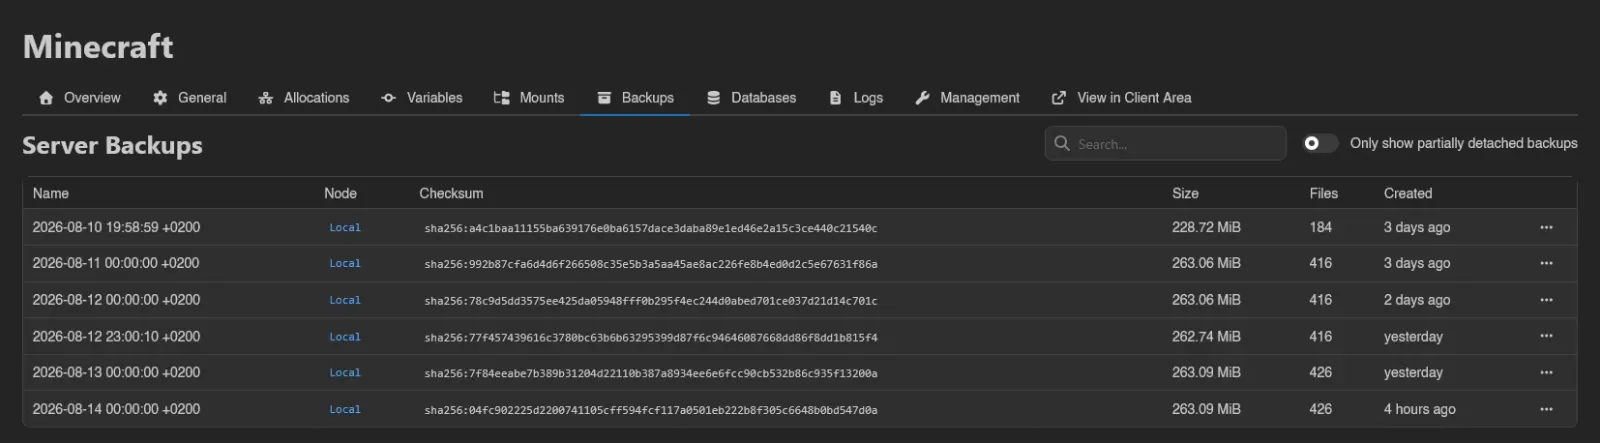This screenshot has width=1600, height=443.
Task: Open Local node link for 2026-08-12 00:00:00 backup
Action: tap(345, 300)
